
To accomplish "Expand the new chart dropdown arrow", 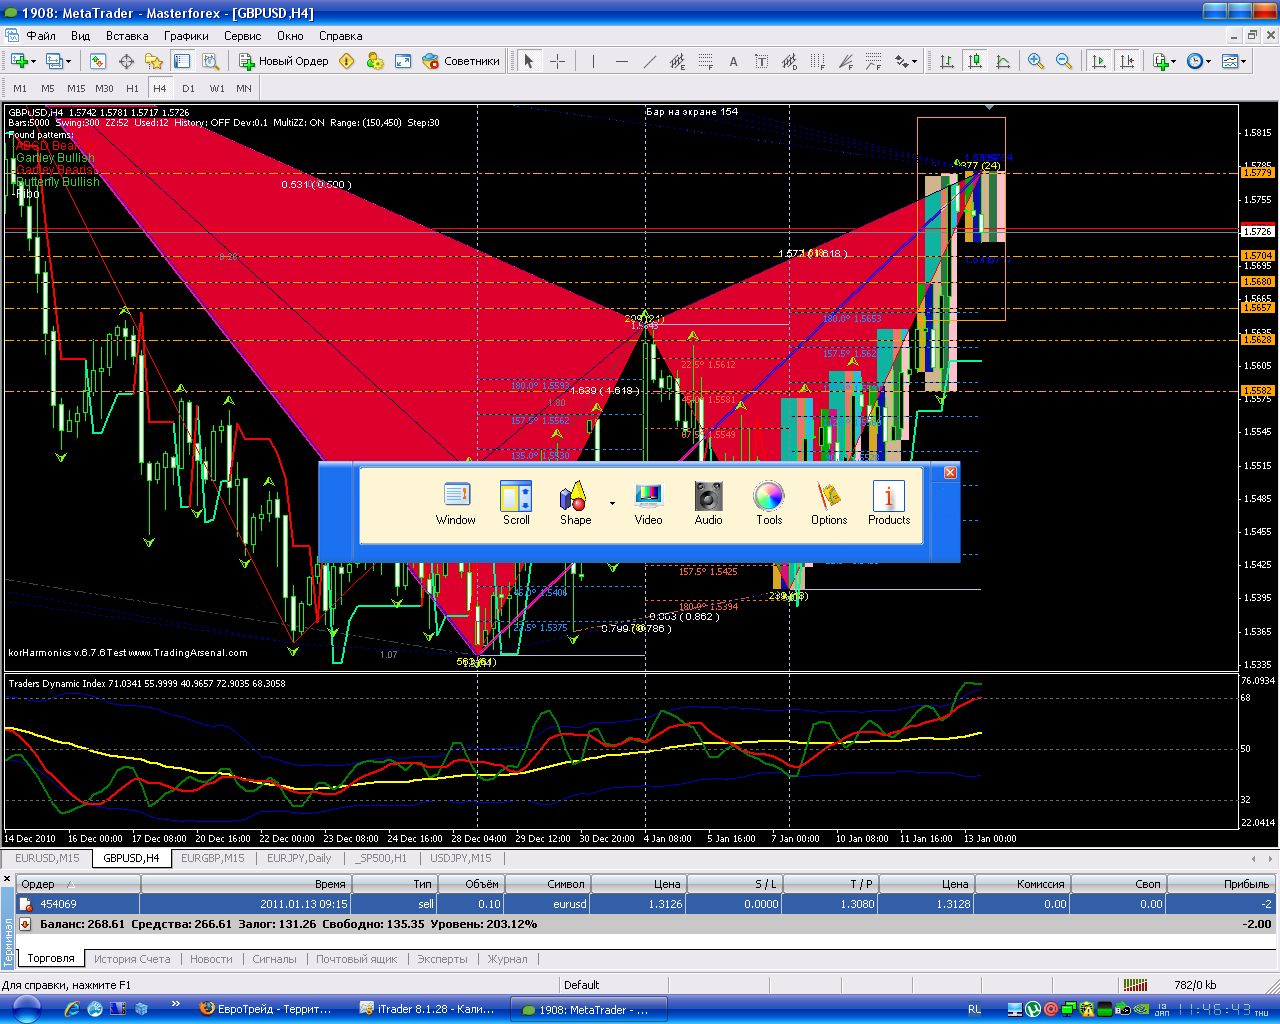I will click(33, 61).
